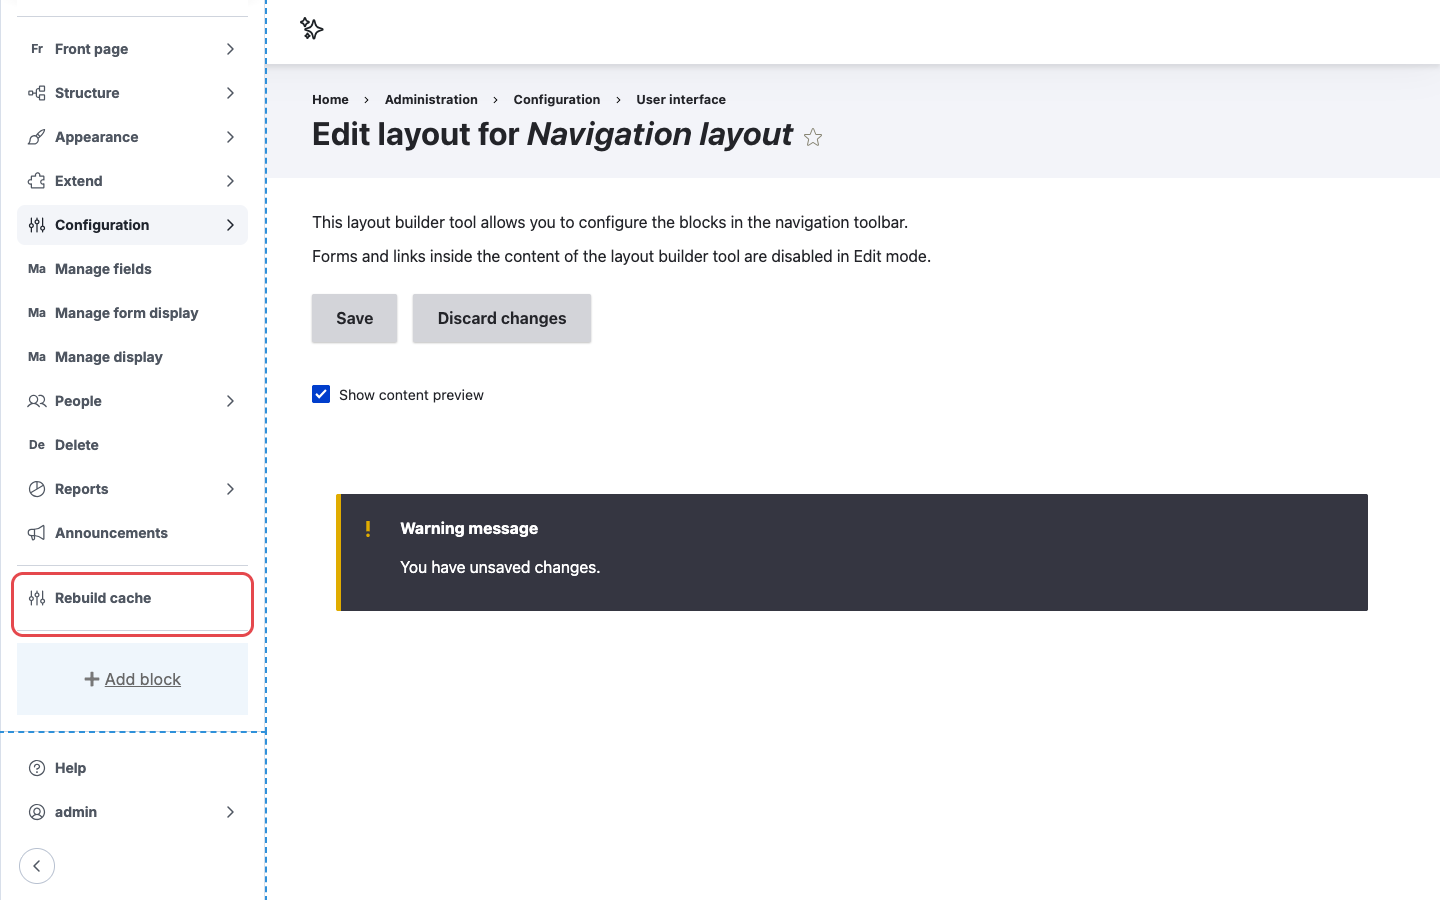Open Configuration in the breadcrumb
This screenshot has height=900, width=1440.
(557, 99)
